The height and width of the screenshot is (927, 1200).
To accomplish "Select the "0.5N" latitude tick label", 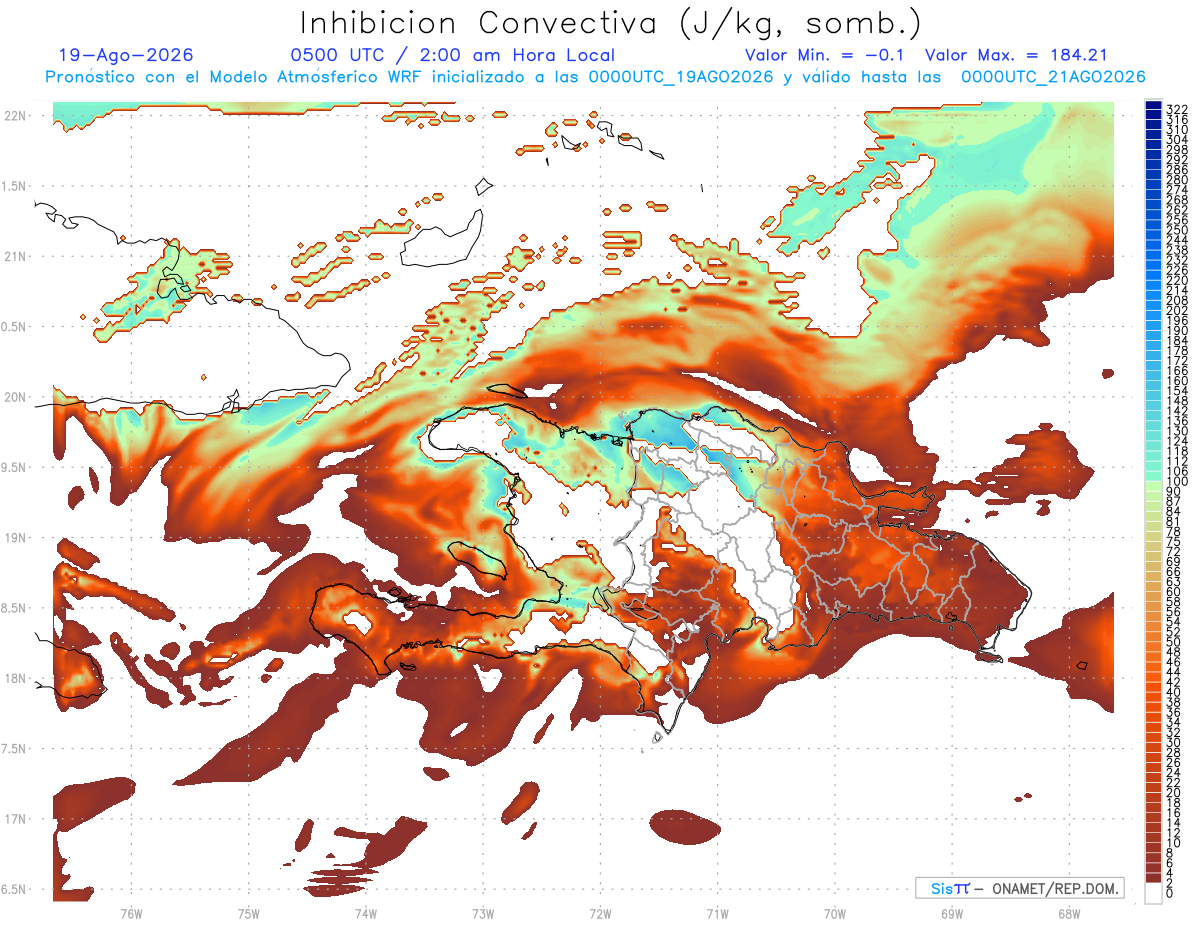I will point(15,327).
